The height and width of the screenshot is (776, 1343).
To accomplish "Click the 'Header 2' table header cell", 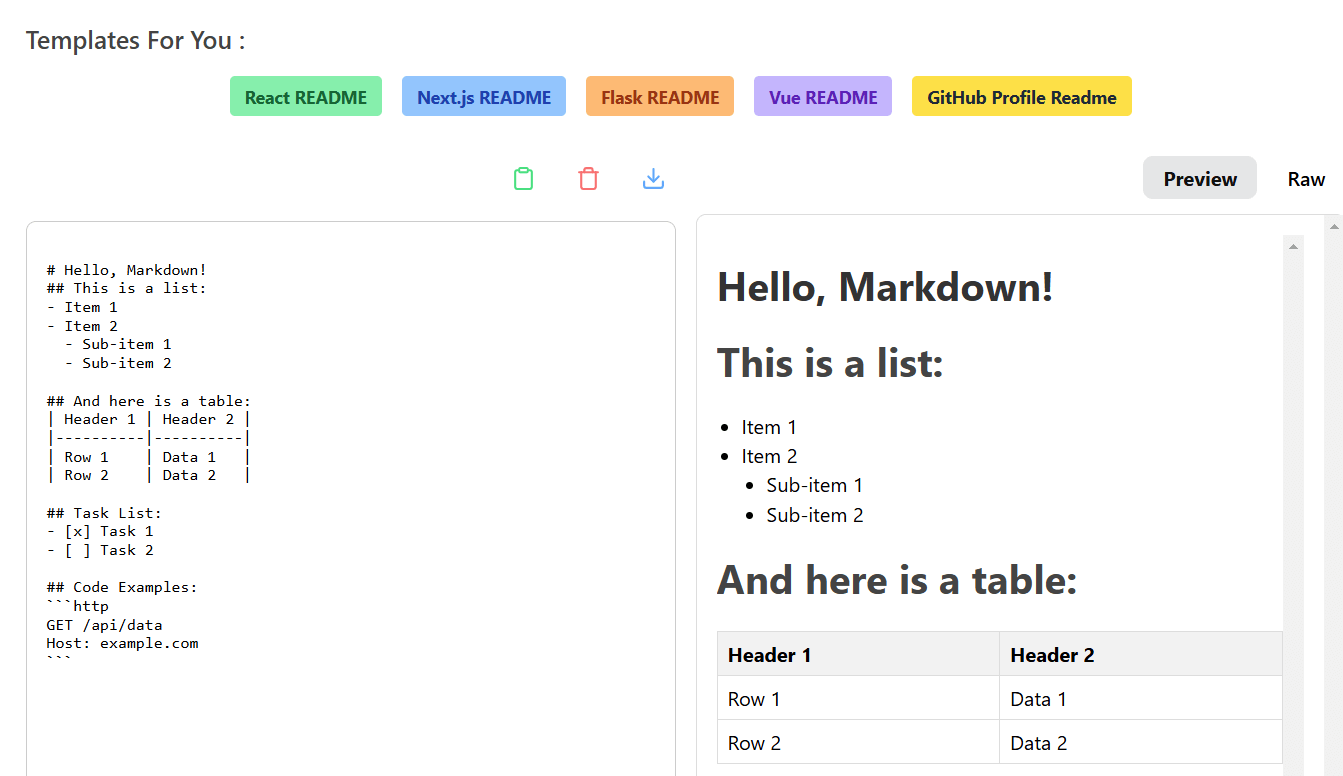I will coord(1141,654).
